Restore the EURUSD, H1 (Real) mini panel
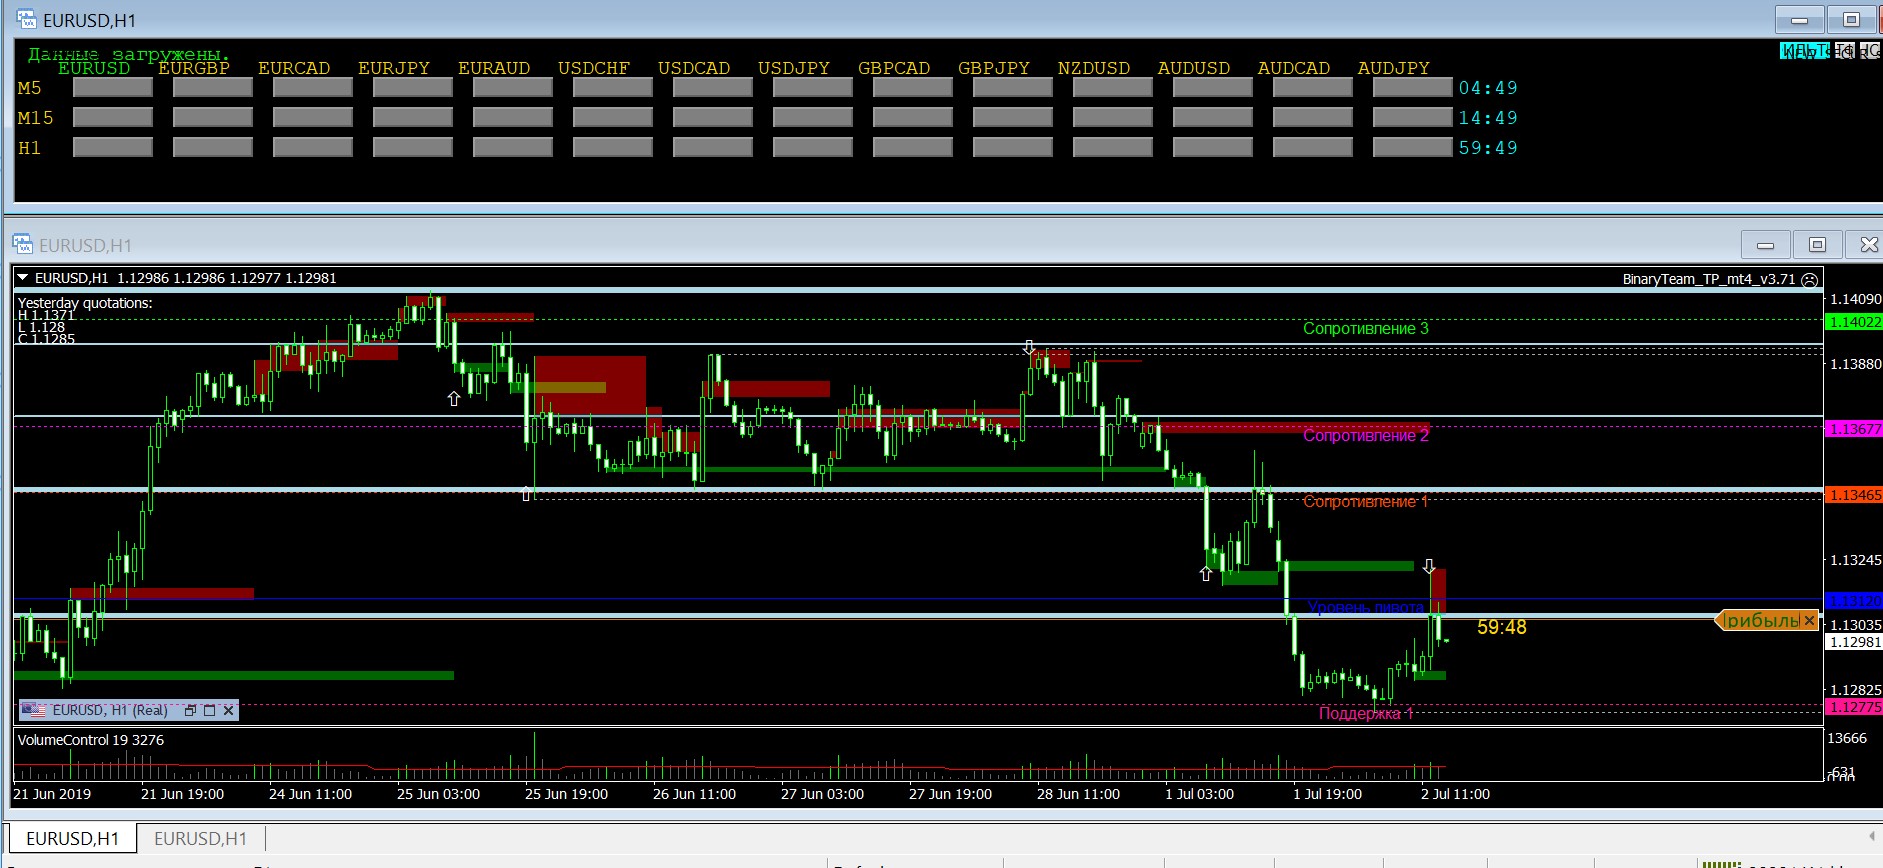Viewport: 1883px width, 868px height. 190,710
